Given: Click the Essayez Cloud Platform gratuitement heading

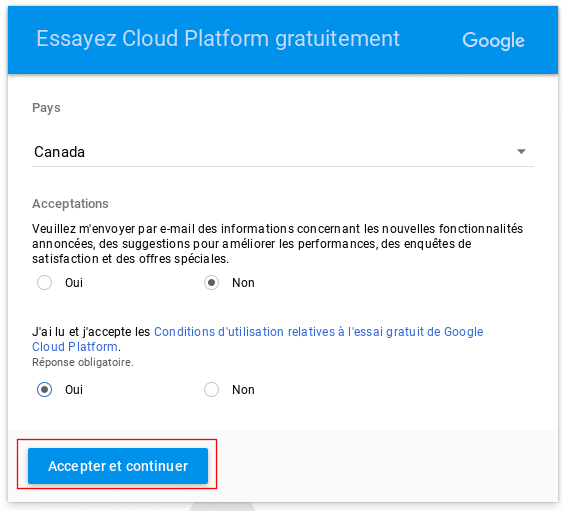Looking at the screenshot, I should click(x=218, y=39).
